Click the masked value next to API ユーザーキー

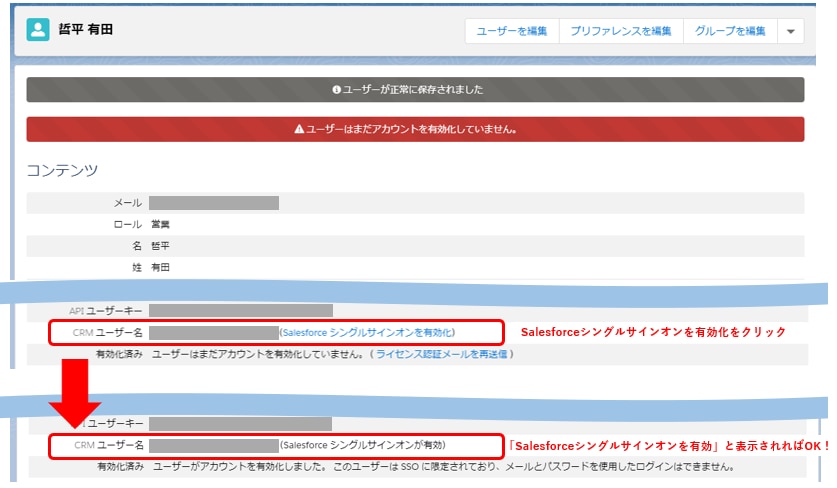click(241, 310)
